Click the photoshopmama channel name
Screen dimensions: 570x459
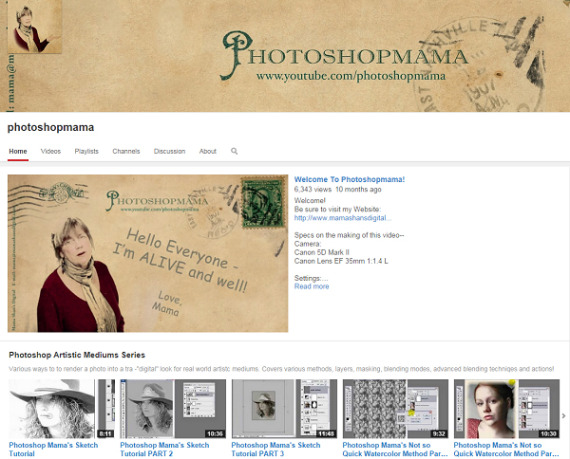51,127
